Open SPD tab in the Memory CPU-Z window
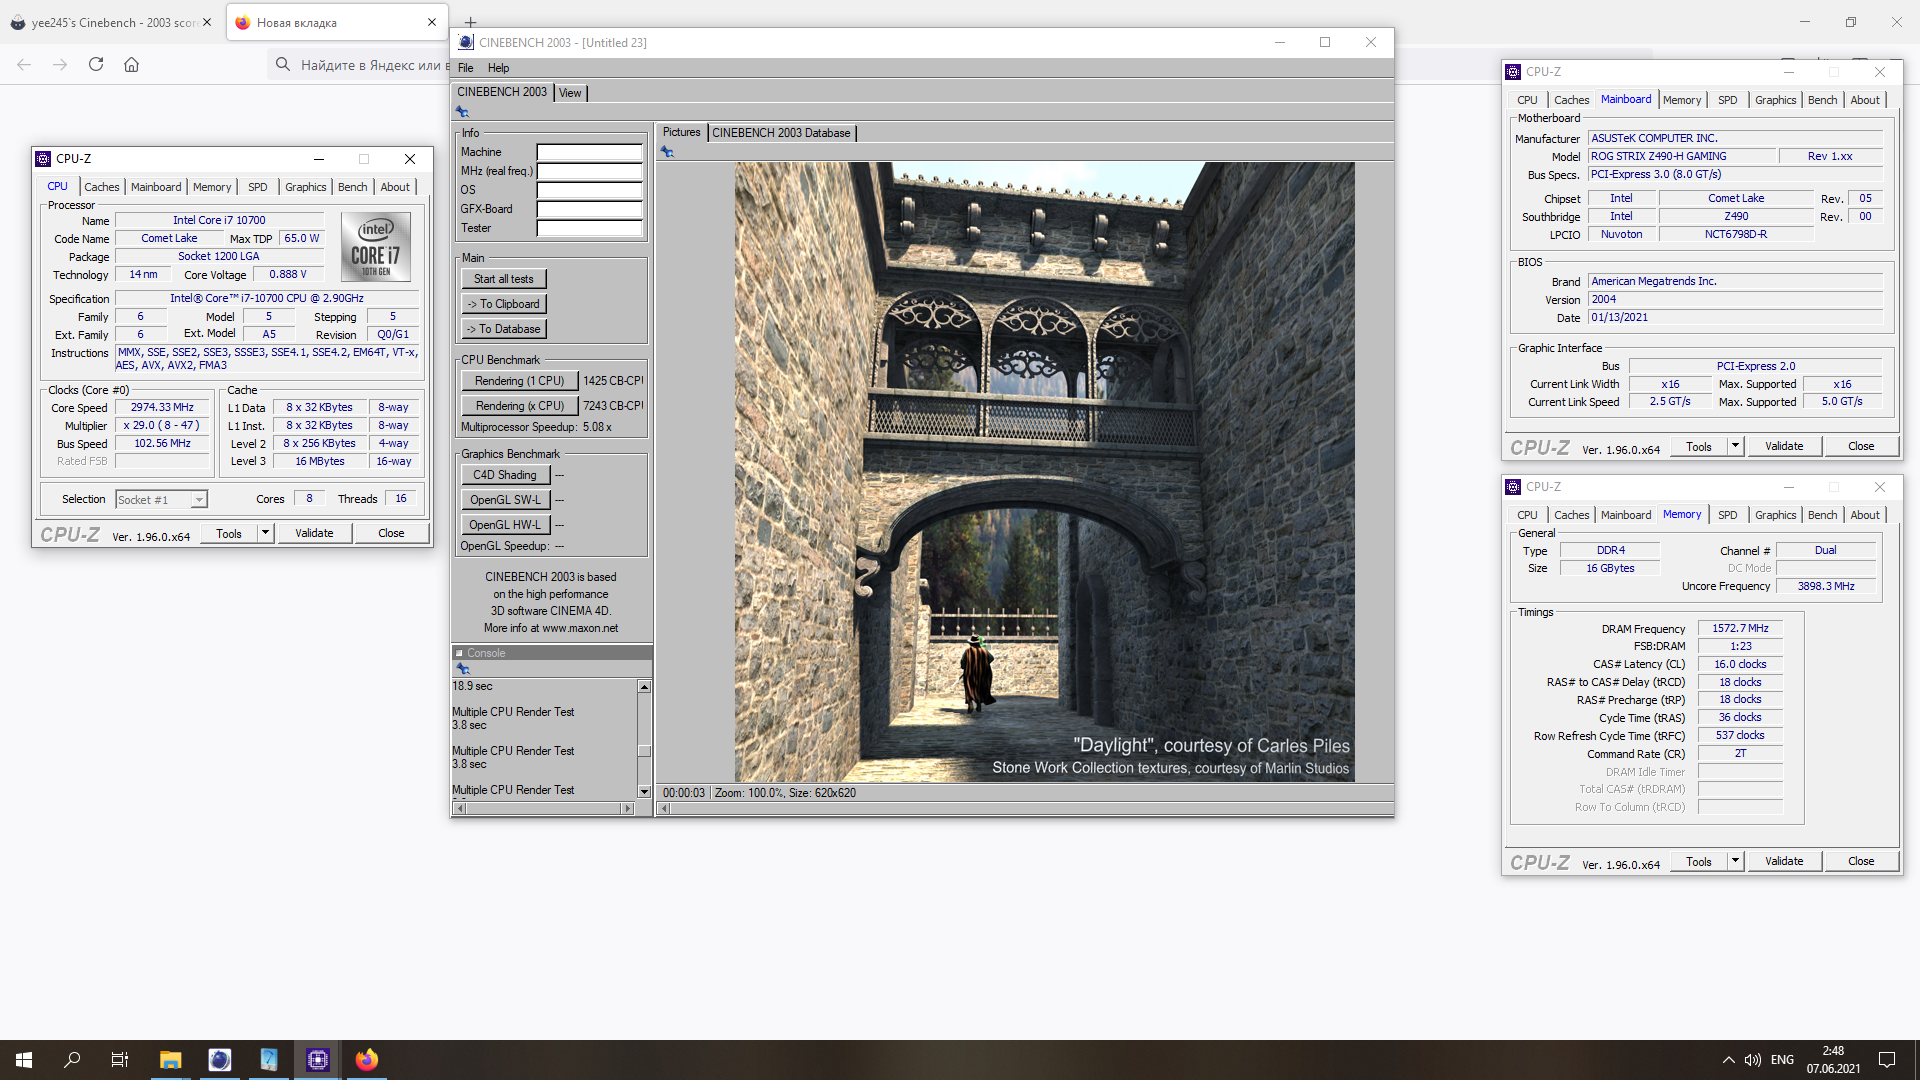 point(1727,515)
